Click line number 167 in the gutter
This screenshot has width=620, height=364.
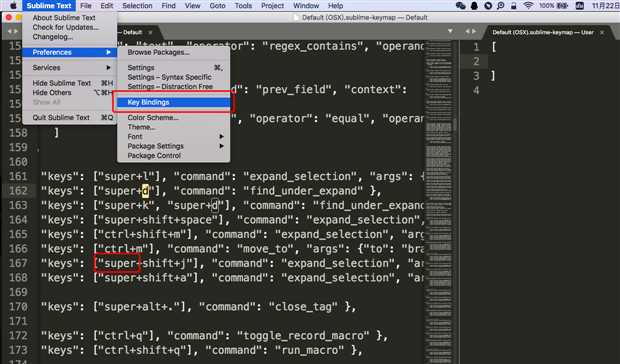[x=18, y=263]
